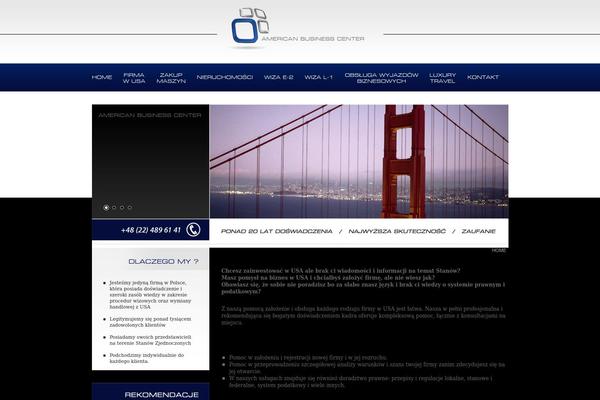This screenshot has width=600, height=400.
Task: Click the bullet 'Posiadamy swoich przedstawicieli'
Action: point(150,340)
